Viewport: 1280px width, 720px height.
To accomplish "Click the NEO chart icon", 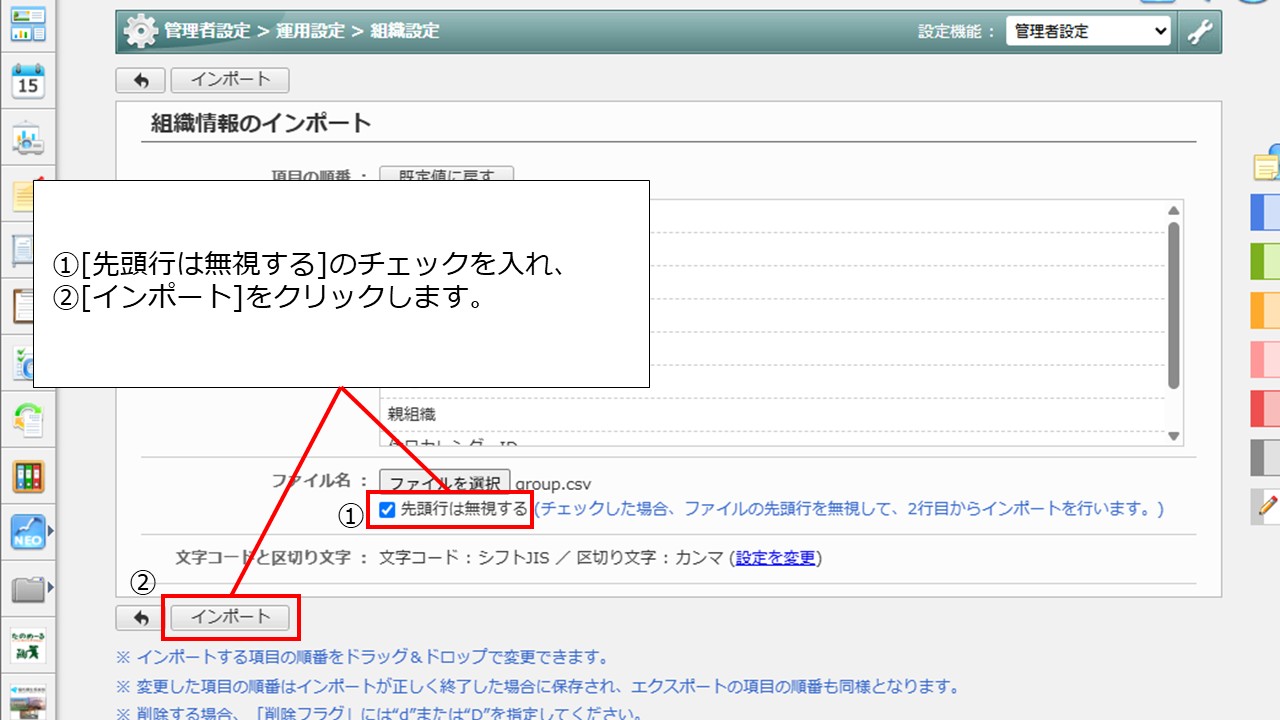I will coord(27,532).
